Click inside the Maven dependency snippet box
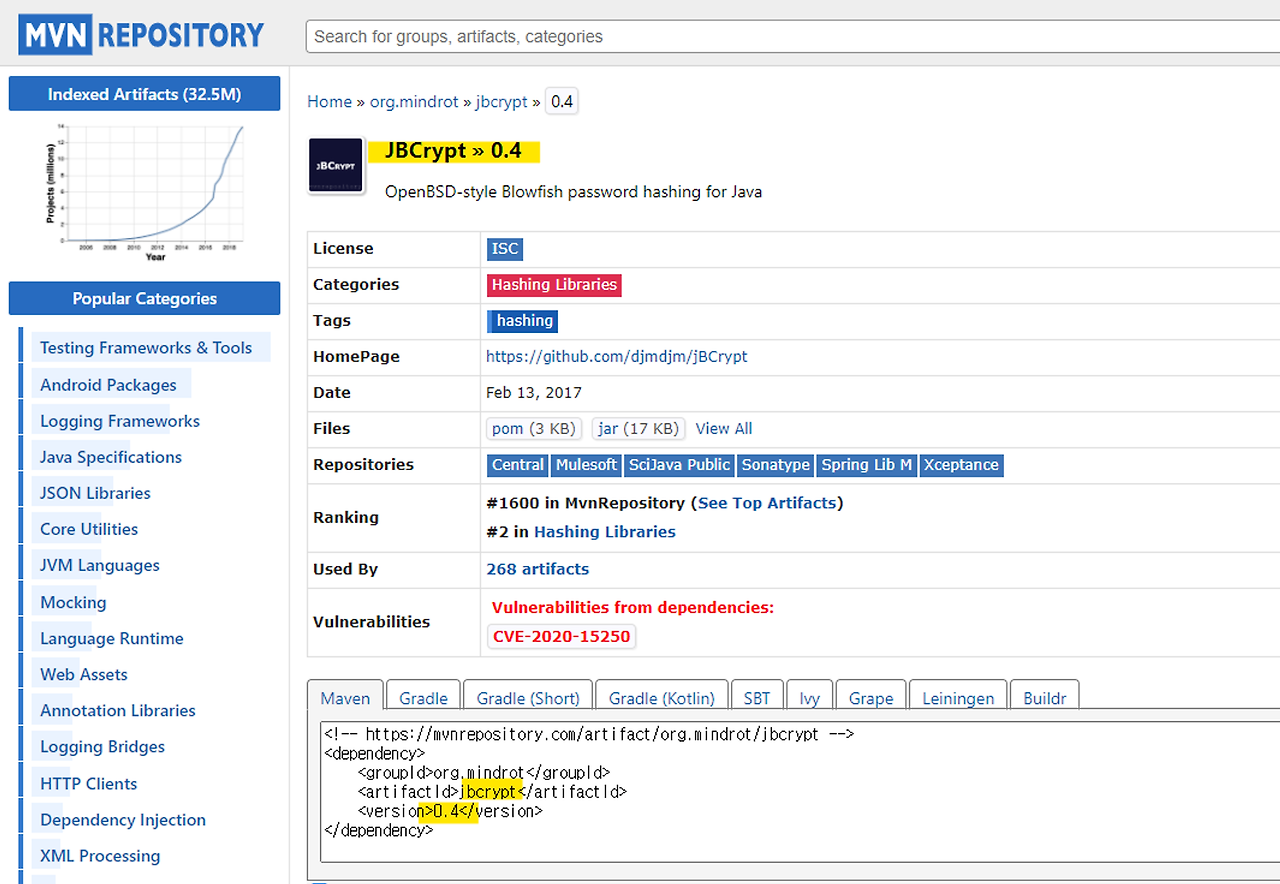Screen dimensions: 1280x884 (800, 790)
